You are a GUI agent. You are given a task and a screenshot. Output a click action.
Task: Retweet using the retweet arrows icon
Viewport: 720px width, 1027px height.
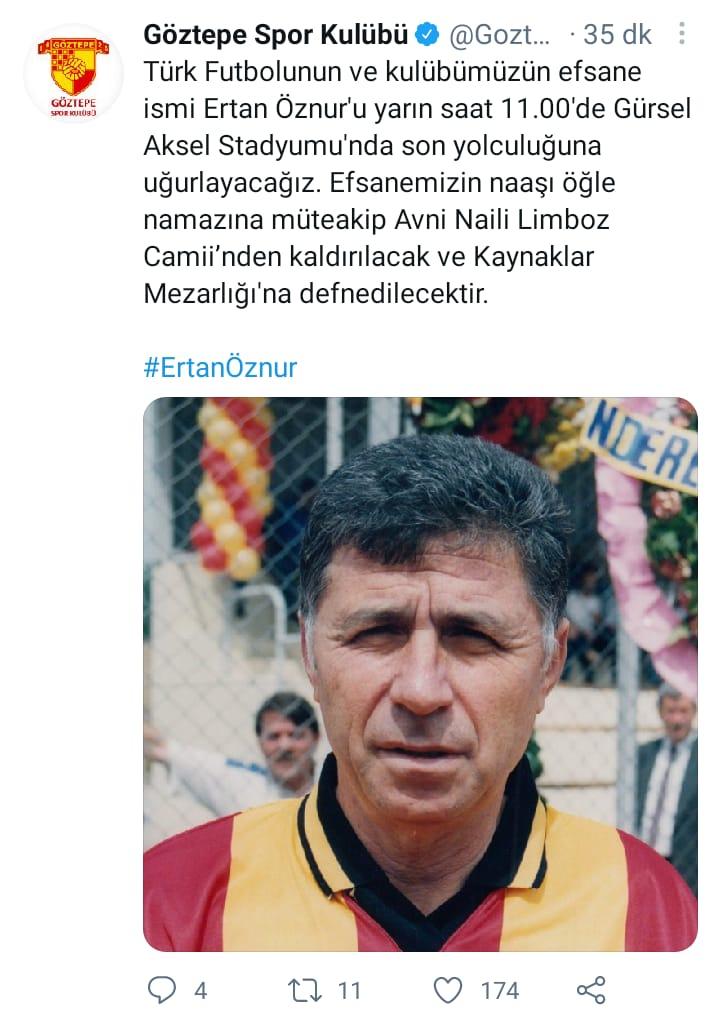pyautogui.click(x=305, y=990)
